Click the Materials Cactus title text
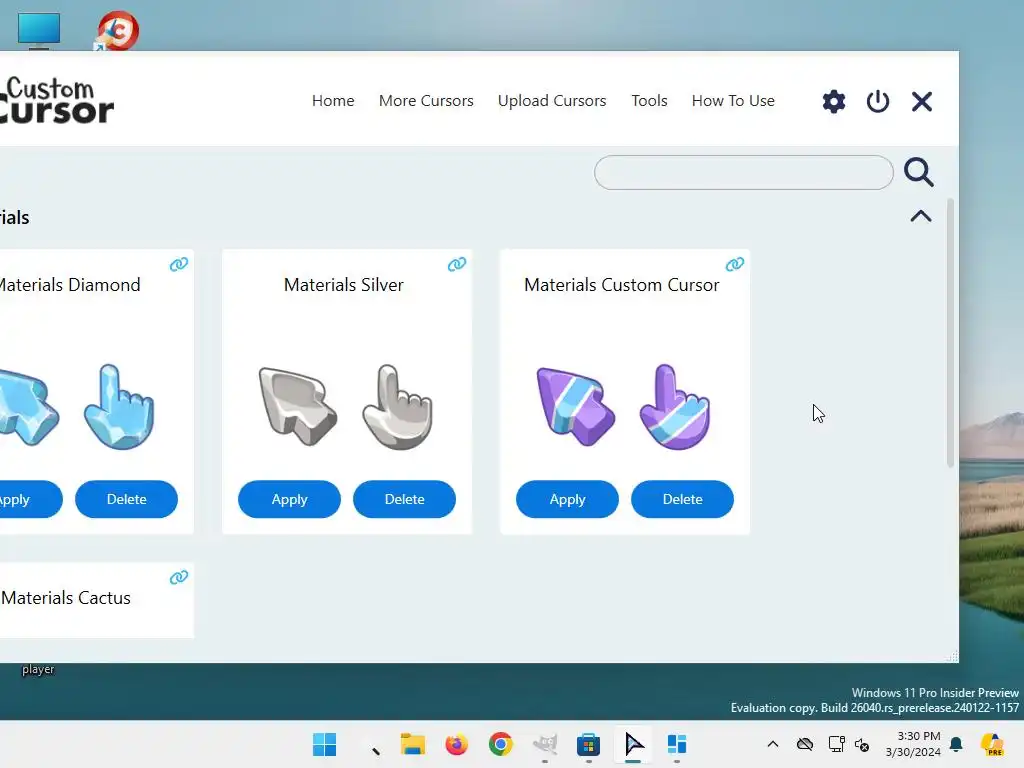Screen dimensions: 1024x768 (66, 598)
